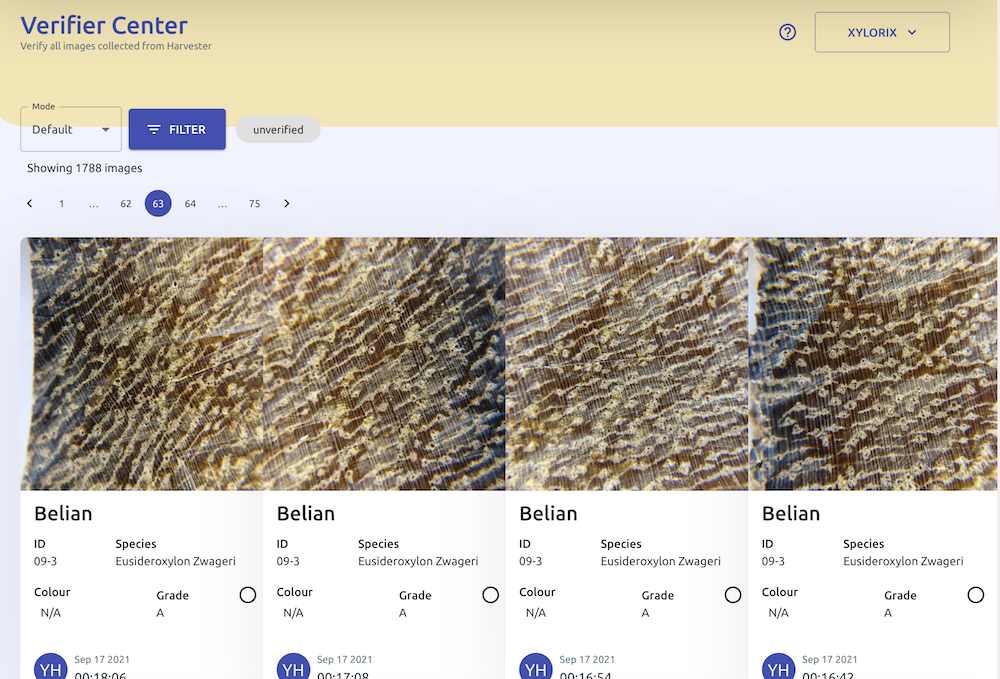Click YH avatar on first card
1000x679 pixels.
pos(51,667)
